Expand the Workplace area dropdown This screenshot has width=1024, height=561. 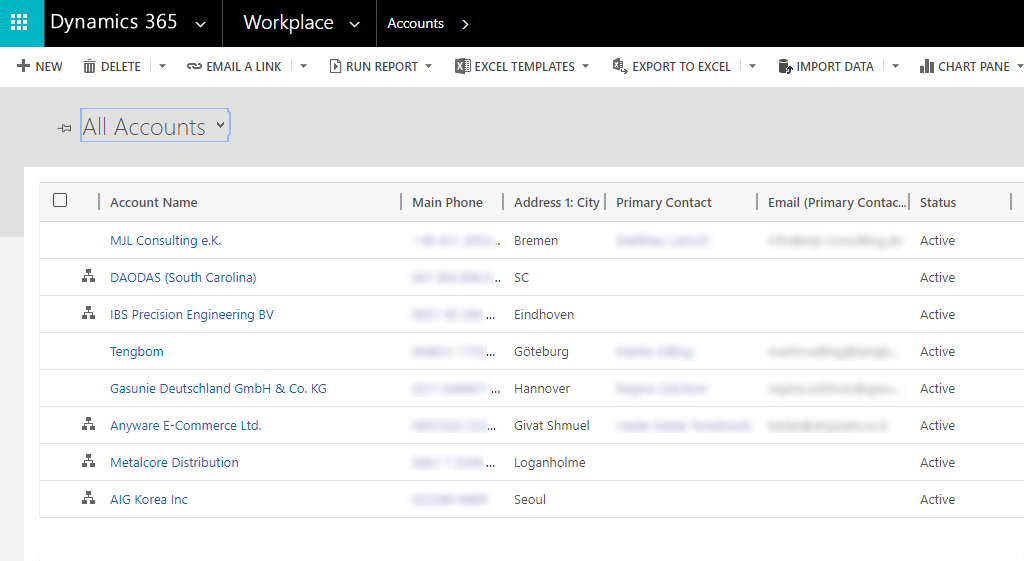tap(354, 24)
